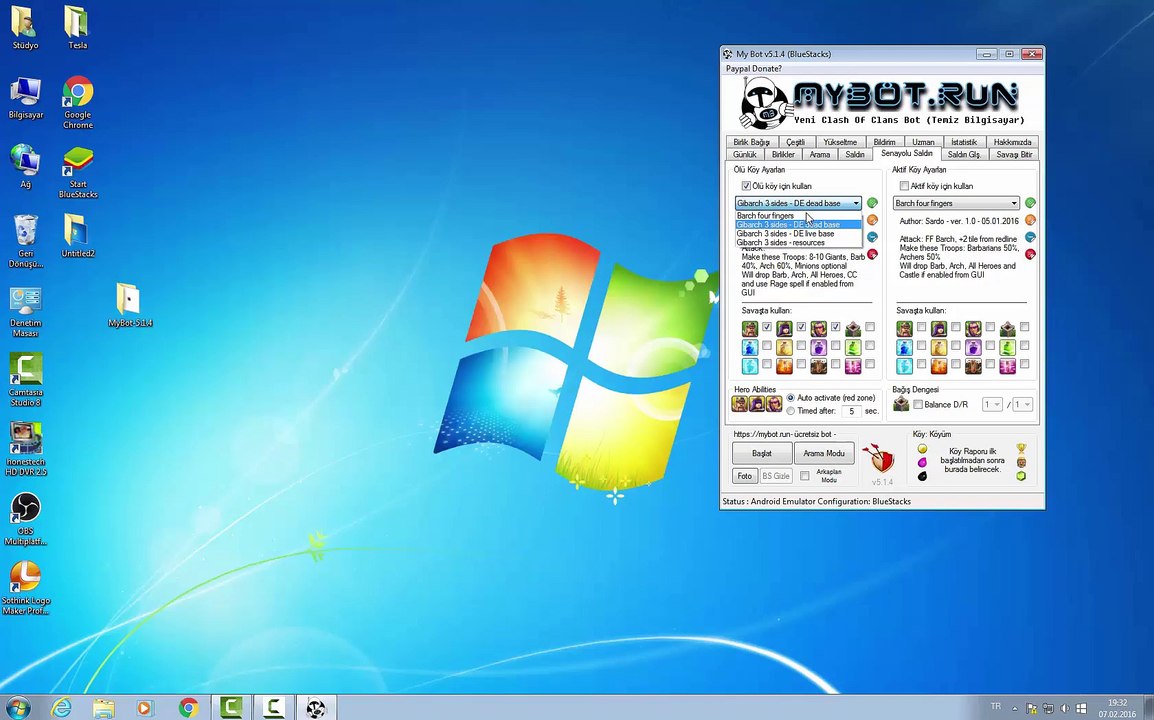
Task: Check the Barbarian King checkbox in Aktif Köy section
Action: click(921, 327)
